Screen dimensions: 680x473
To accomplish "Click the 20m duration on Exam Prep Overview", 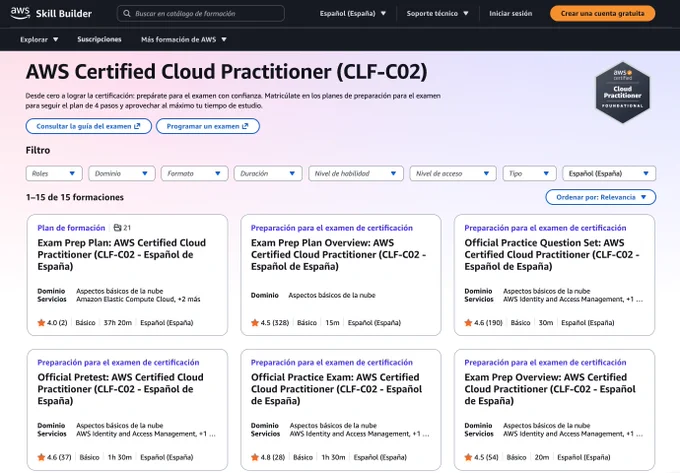I will coord(542,457).
